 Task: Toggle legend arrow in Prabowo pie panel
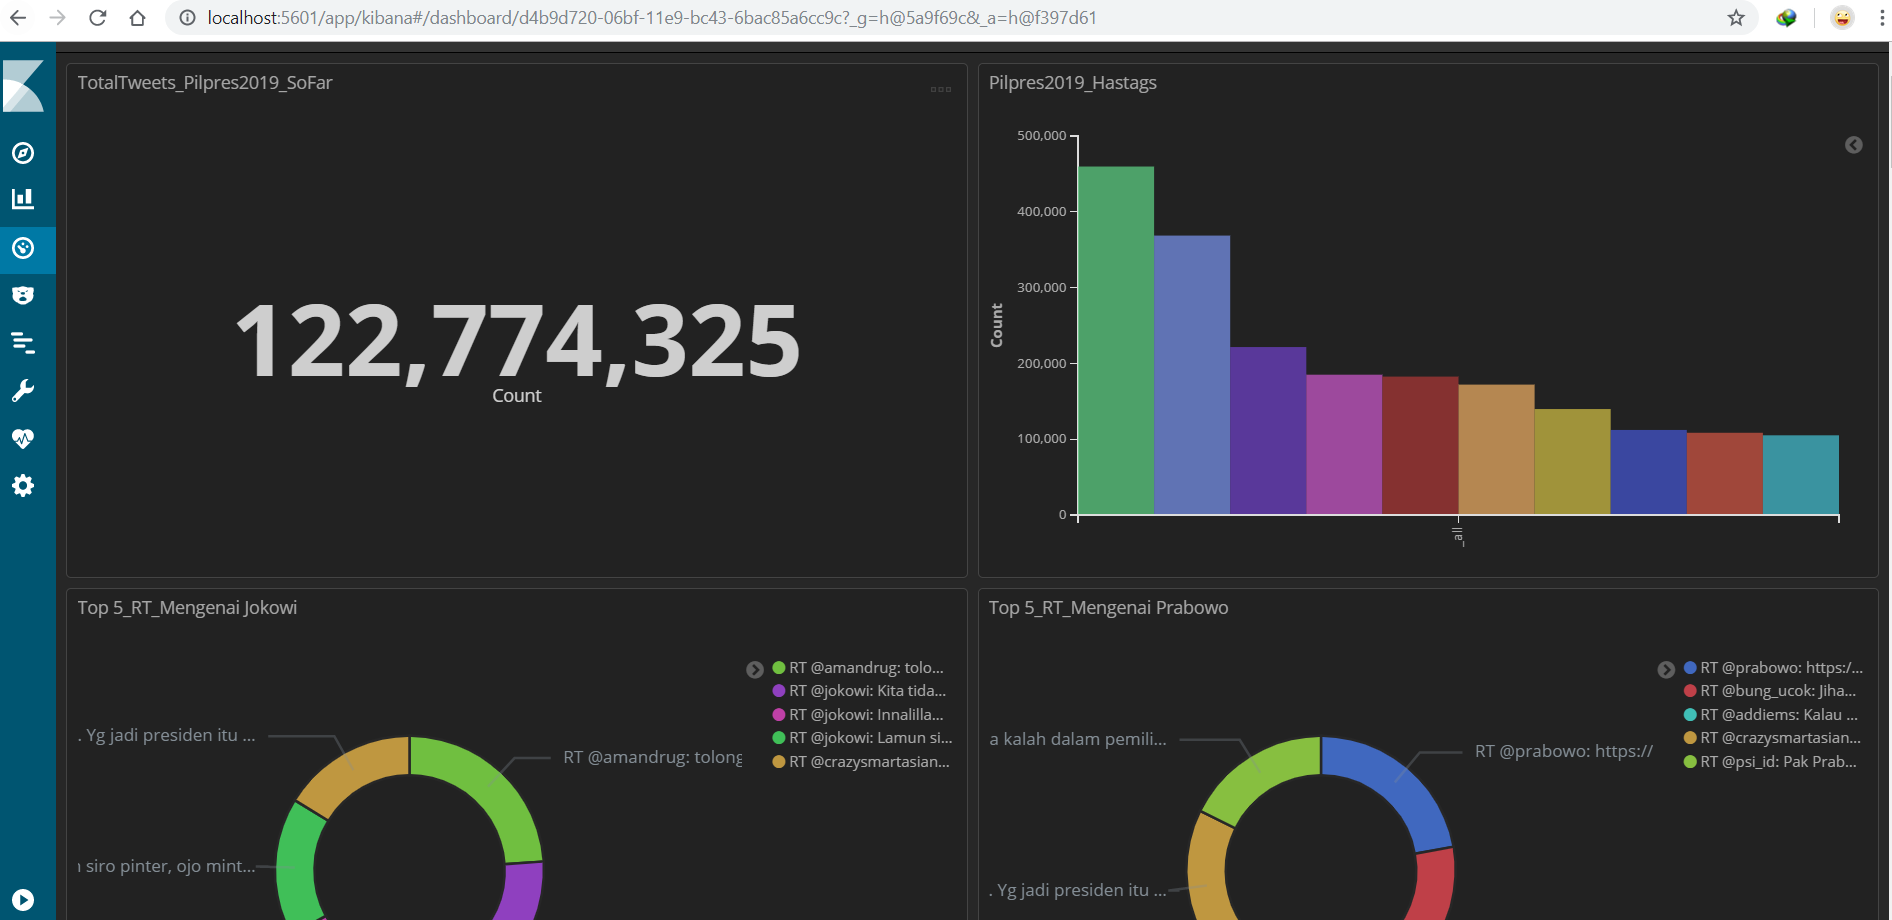tap(1666, 670)
